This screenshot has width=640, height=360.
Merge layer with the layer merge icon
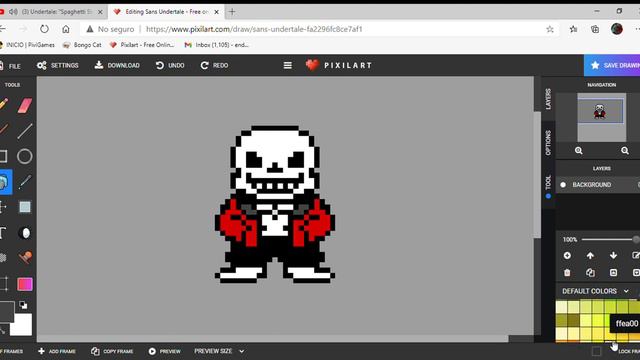coord(613,273)
